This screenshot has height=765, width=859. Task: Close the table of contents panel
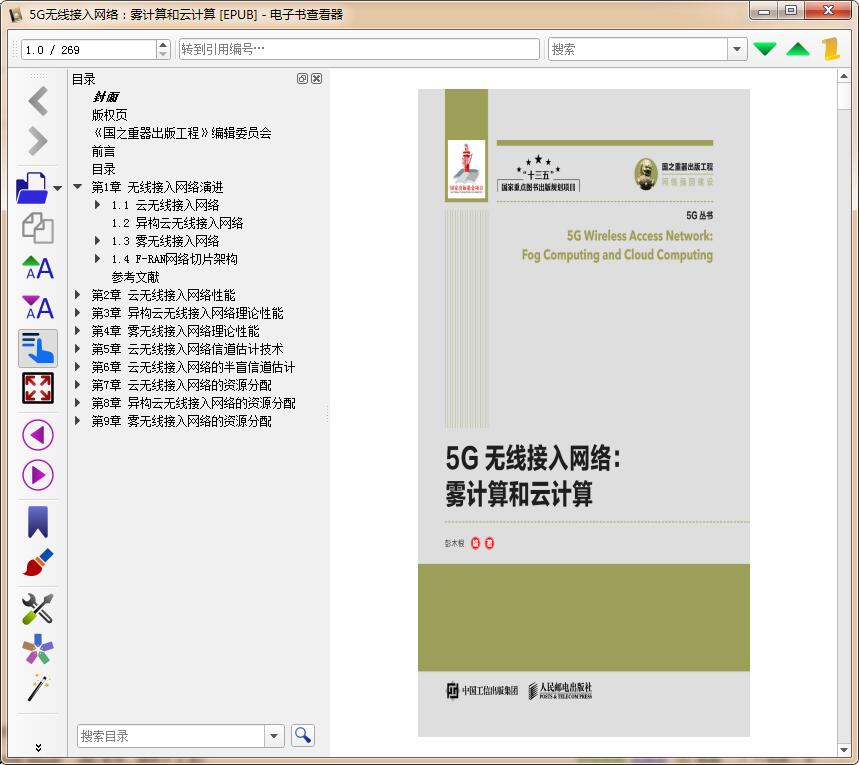317,78
